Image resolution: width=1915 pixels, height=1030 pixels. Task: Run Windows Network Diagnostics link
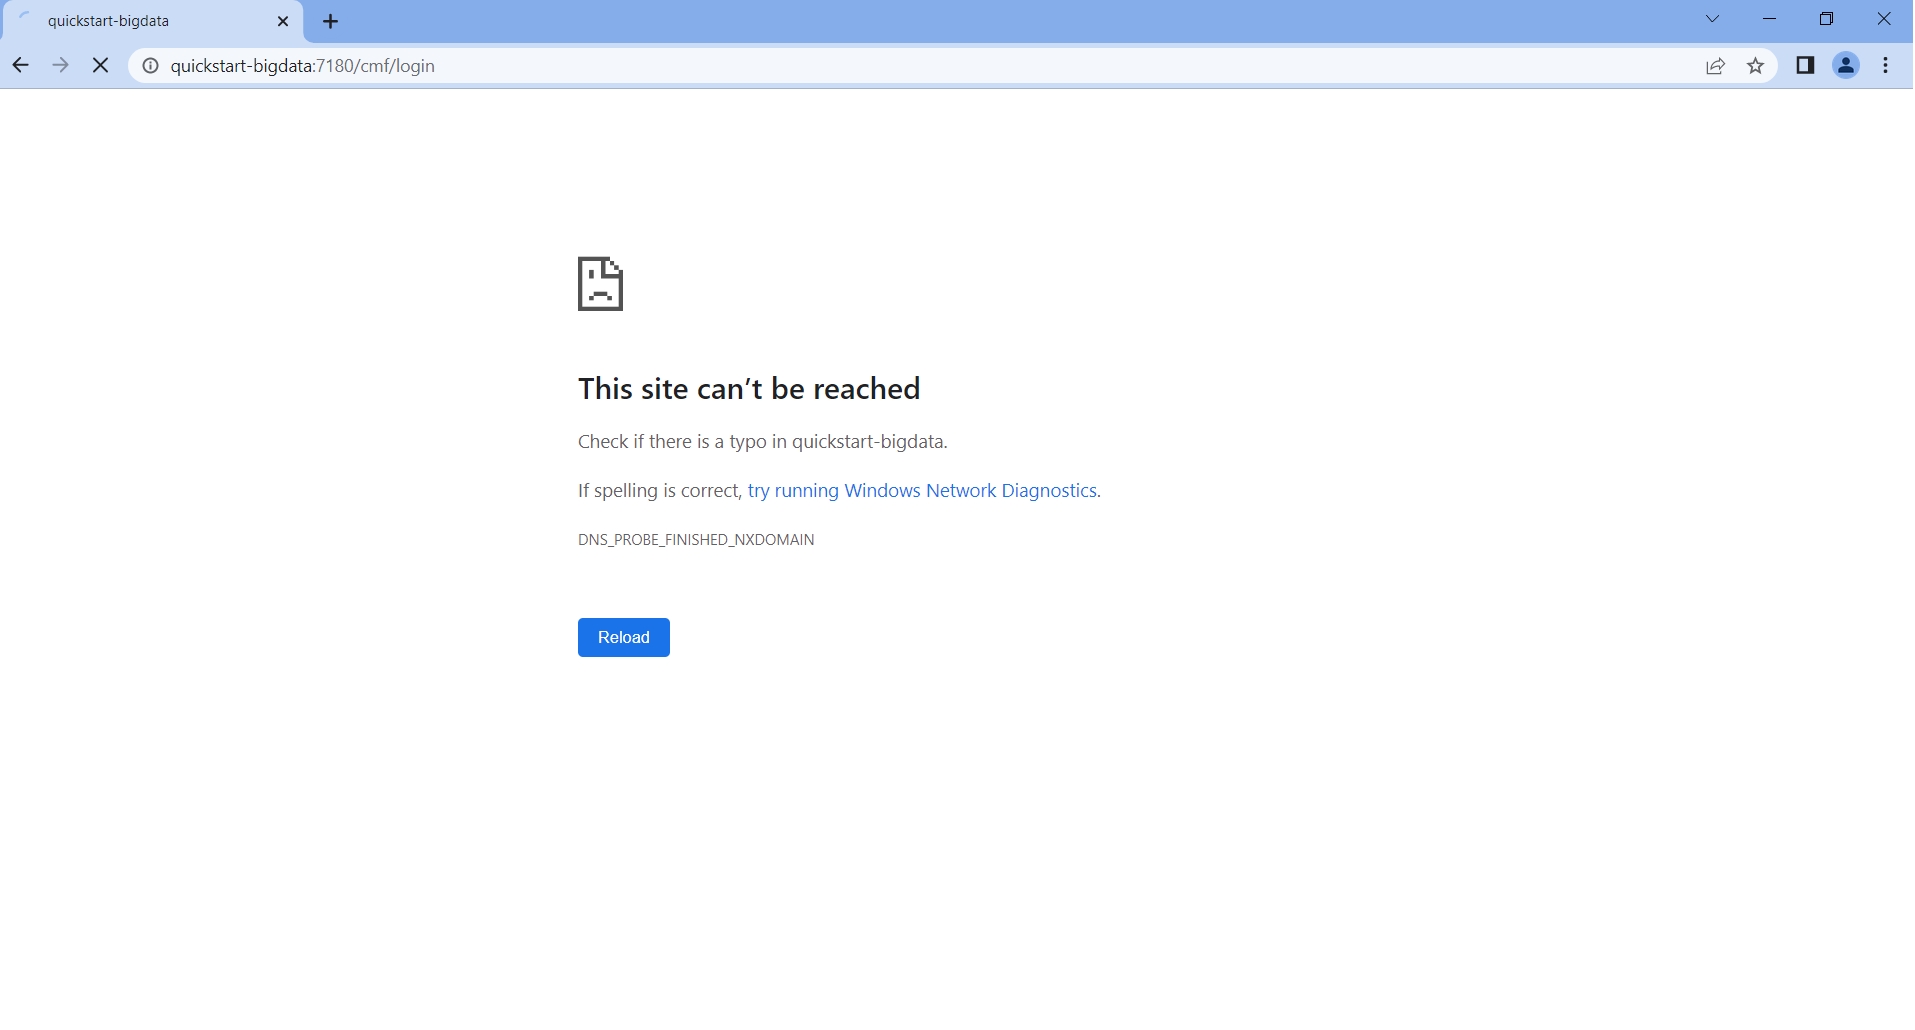click(x=922, y=491)
